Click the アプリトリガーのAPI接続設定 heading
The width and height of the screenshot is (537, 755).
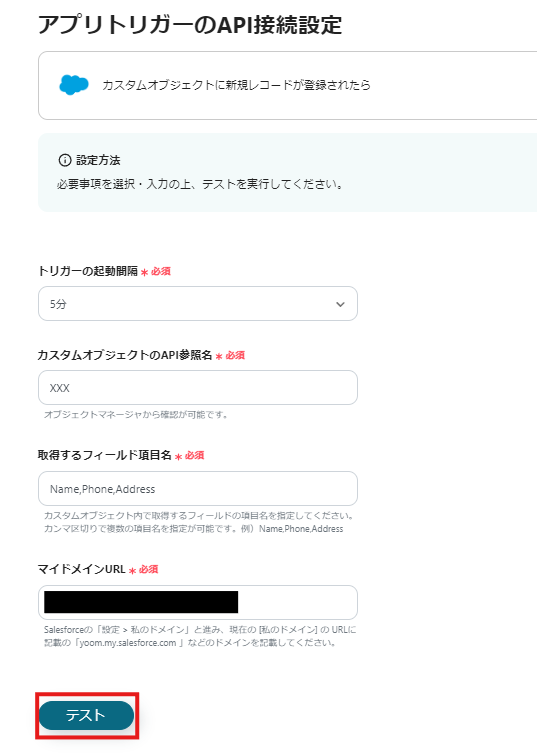190,25
